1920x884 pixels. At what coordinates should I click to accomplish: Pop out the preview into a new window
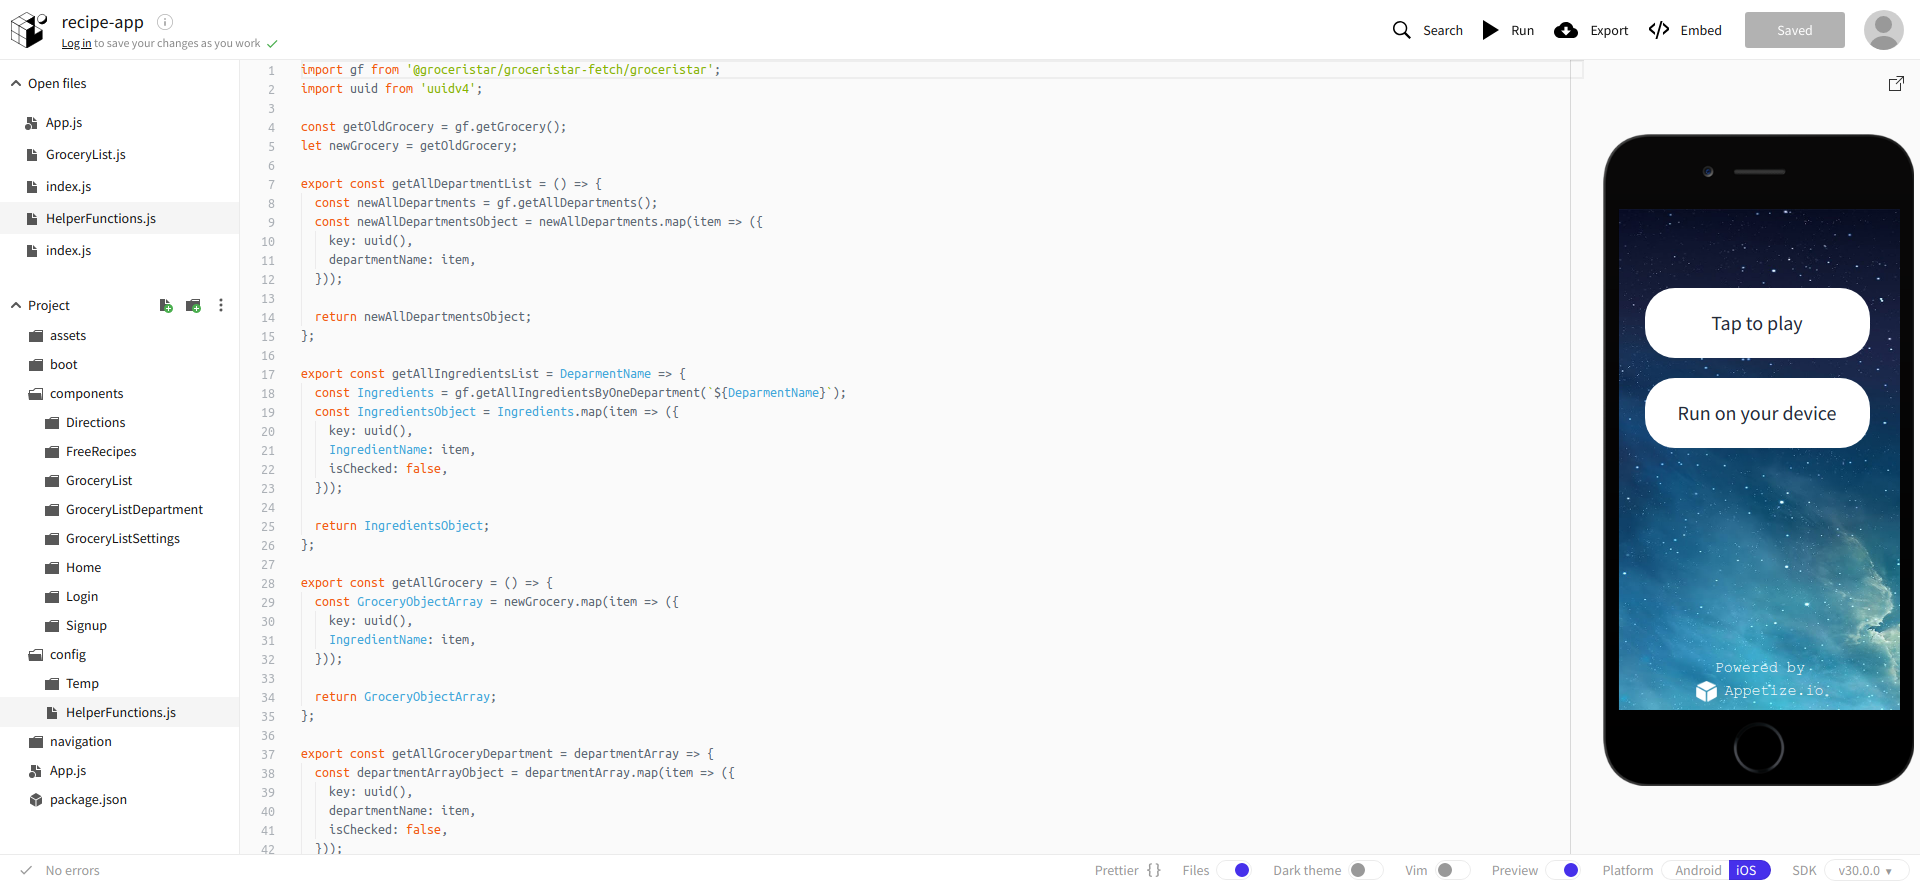pos(1896,84)
